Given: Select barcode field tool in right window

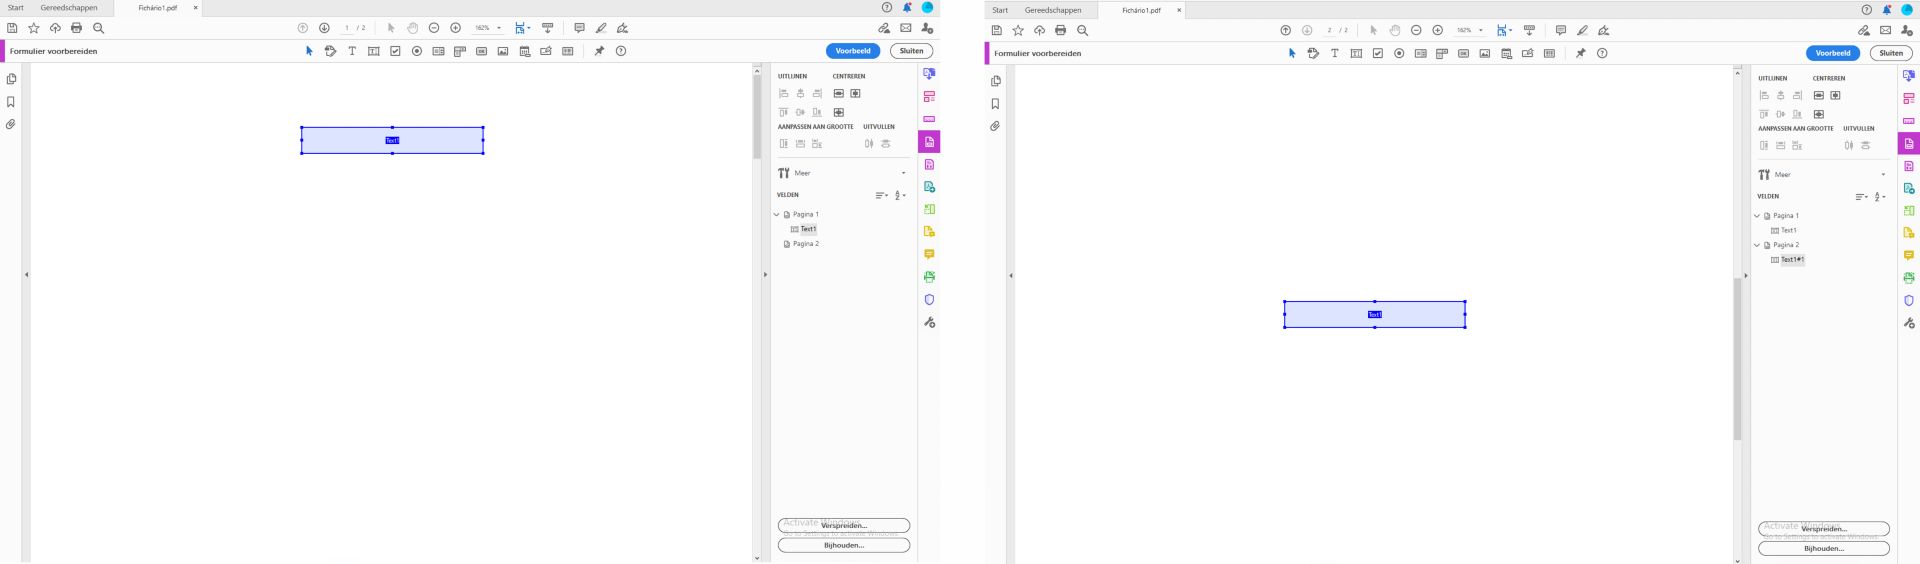Looking at the screenshot, I should (1549, 53).
